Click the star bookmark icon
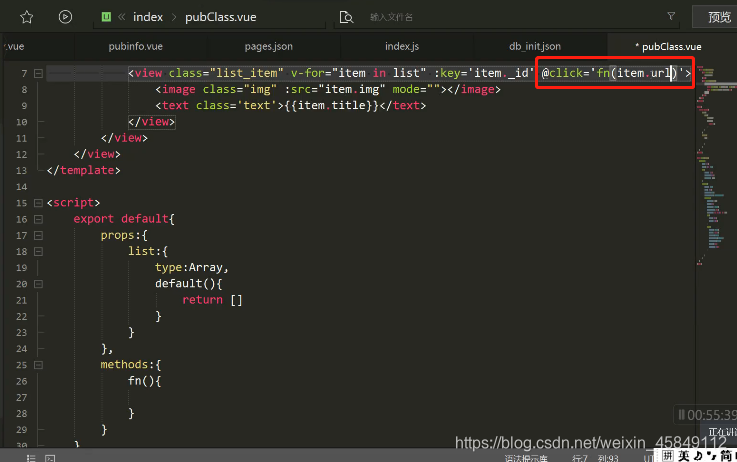 click(x=27, y=17)
